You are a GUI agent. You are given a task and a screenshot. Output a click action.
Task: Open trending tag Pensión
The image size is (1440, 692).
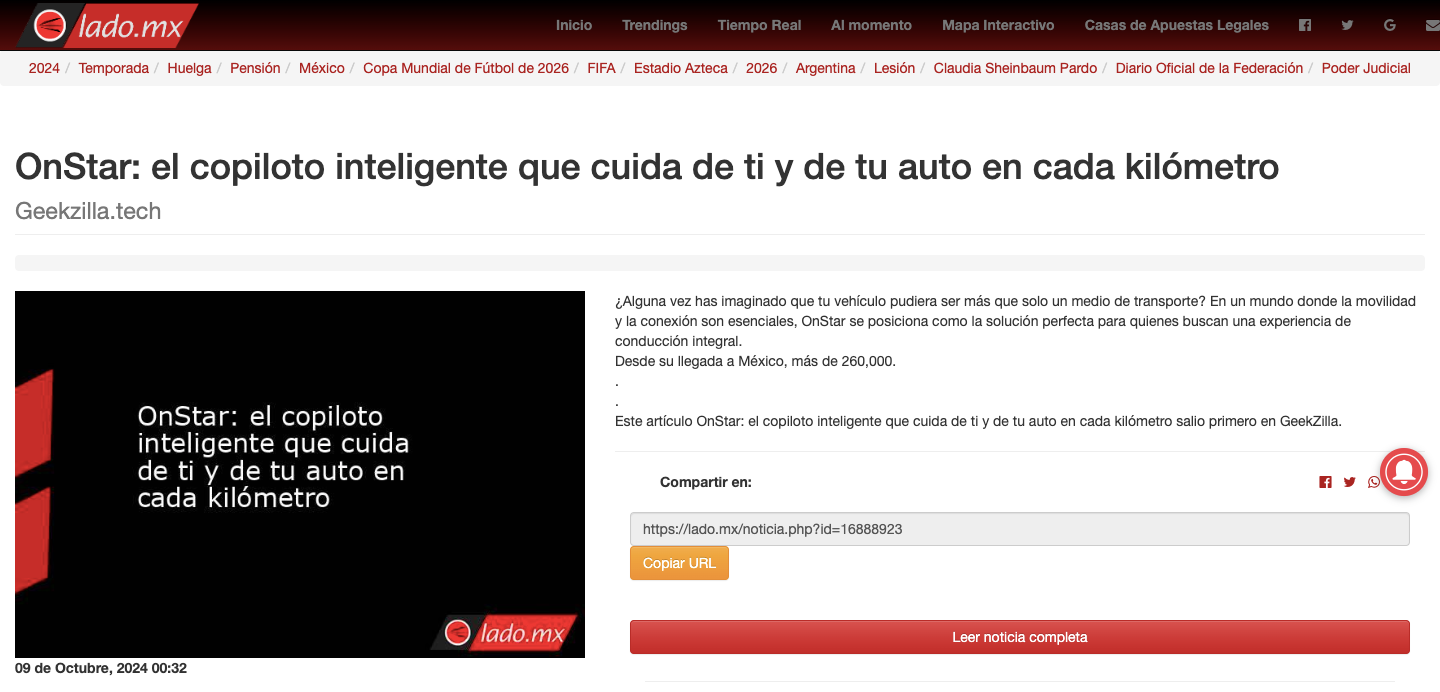[x=255, y=68]
